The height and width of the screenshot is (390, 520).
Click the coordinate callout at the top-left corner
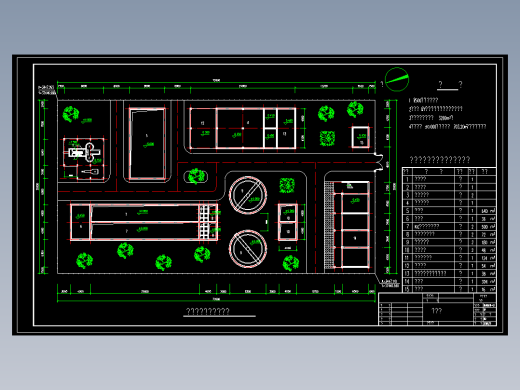click(47, 90)
